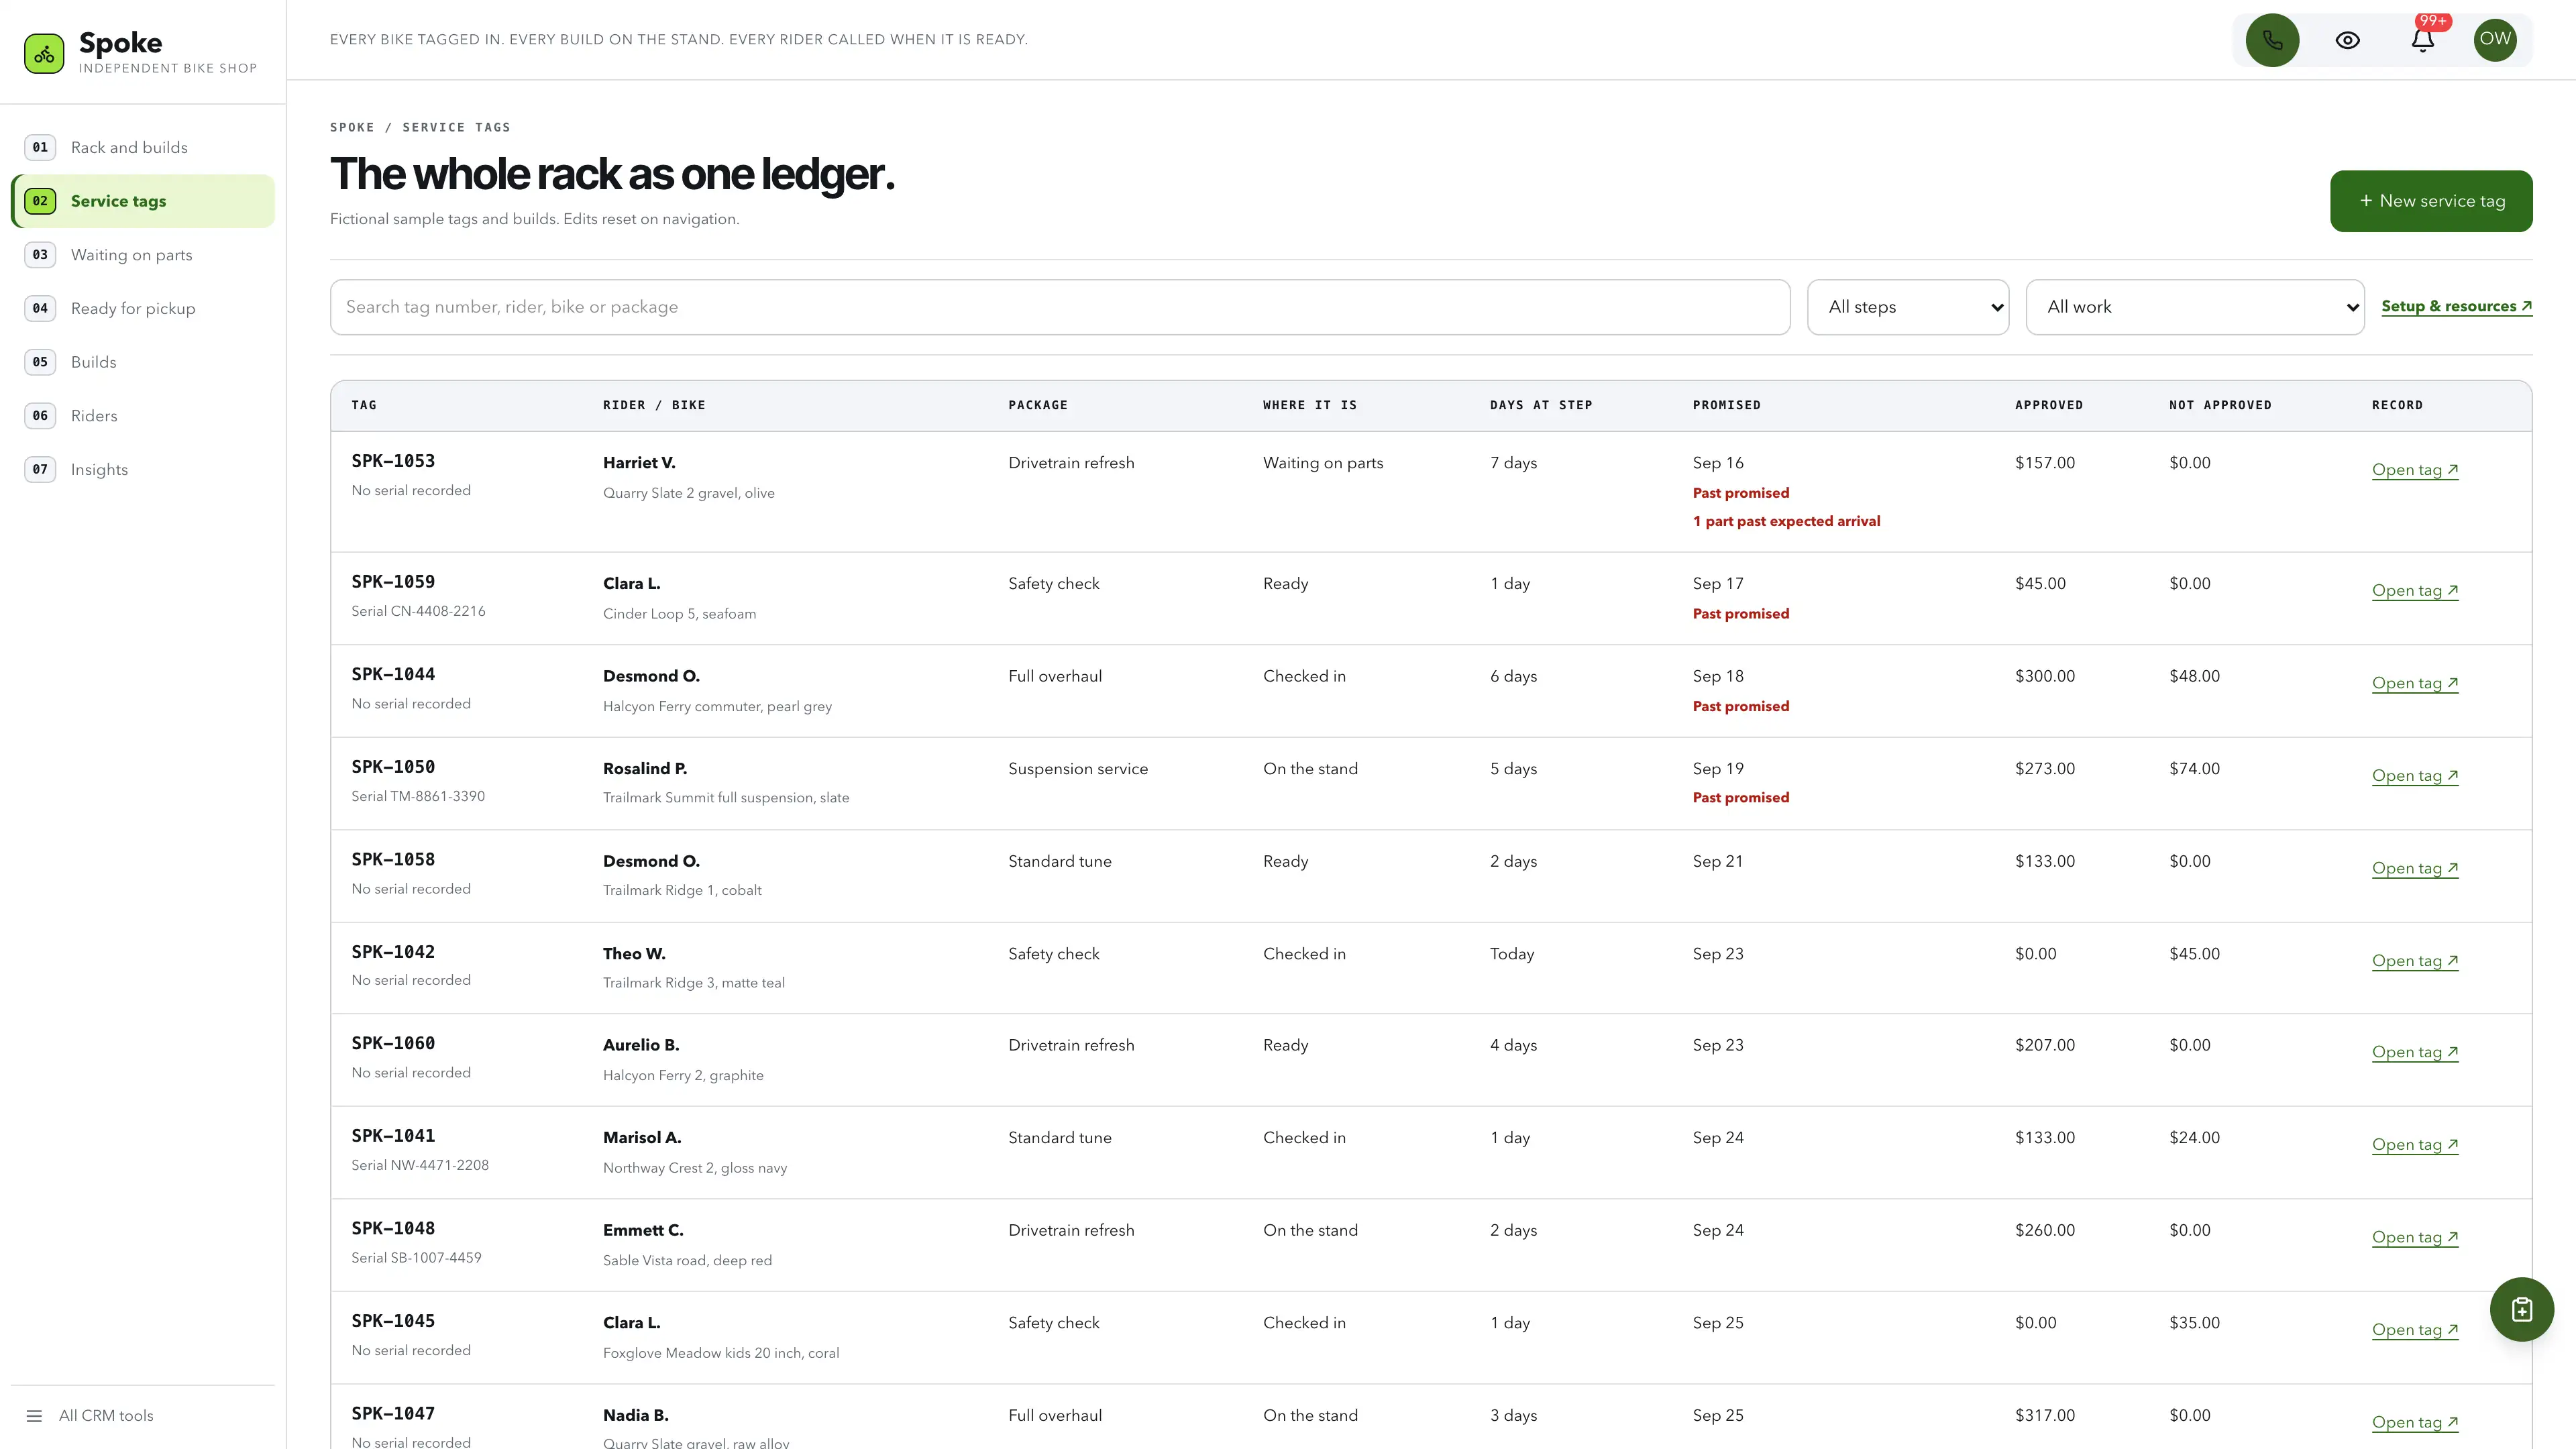Open the floating clipboard action button
Viewport: 2576px width, 1449px height.
coord(2521,1309)
